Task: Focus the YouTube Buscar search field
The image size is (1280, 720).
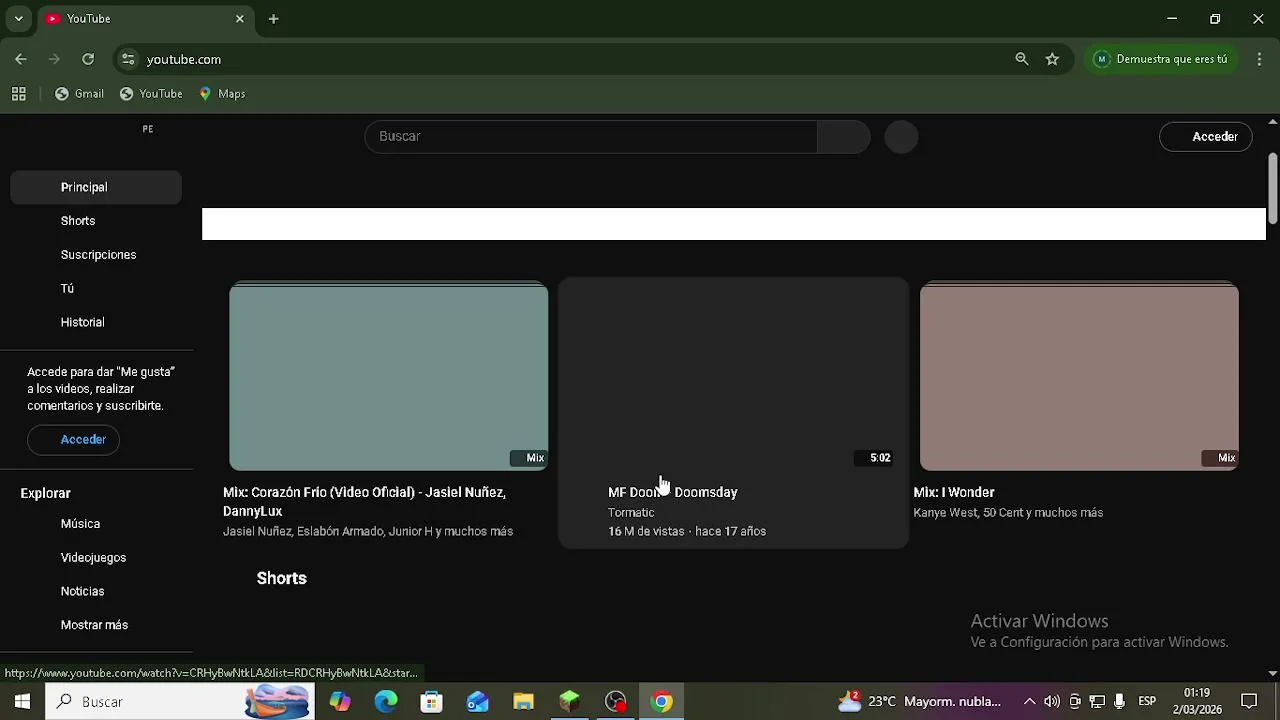Action: 591,136
